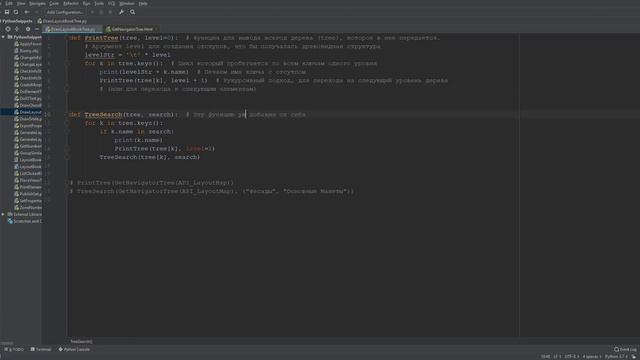Click the expand/collapse all icon in Project panel header
Image resolution: width=640 pixels, height=360 pixels.
pyautogui.click(x=17, y=29)
